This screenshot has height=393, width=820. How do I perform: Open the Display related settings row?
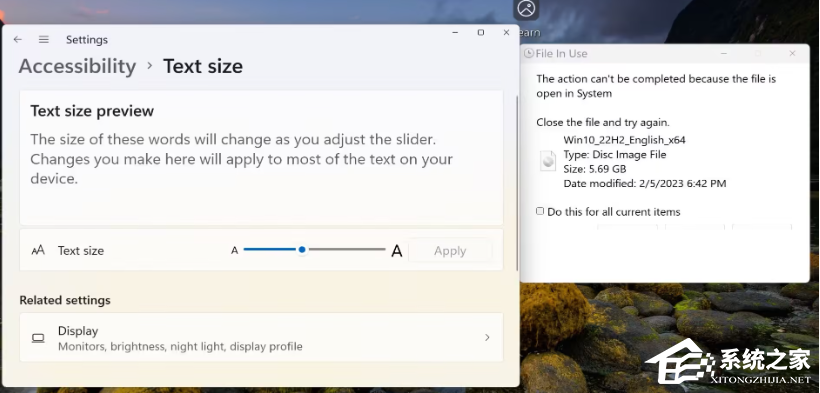(261, 338)
